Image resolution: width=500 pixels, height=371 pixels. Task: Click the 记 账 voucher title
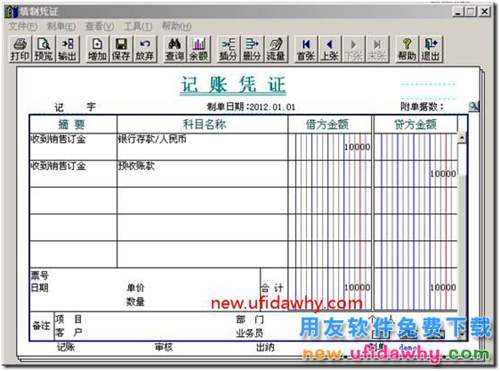point(233,85)
